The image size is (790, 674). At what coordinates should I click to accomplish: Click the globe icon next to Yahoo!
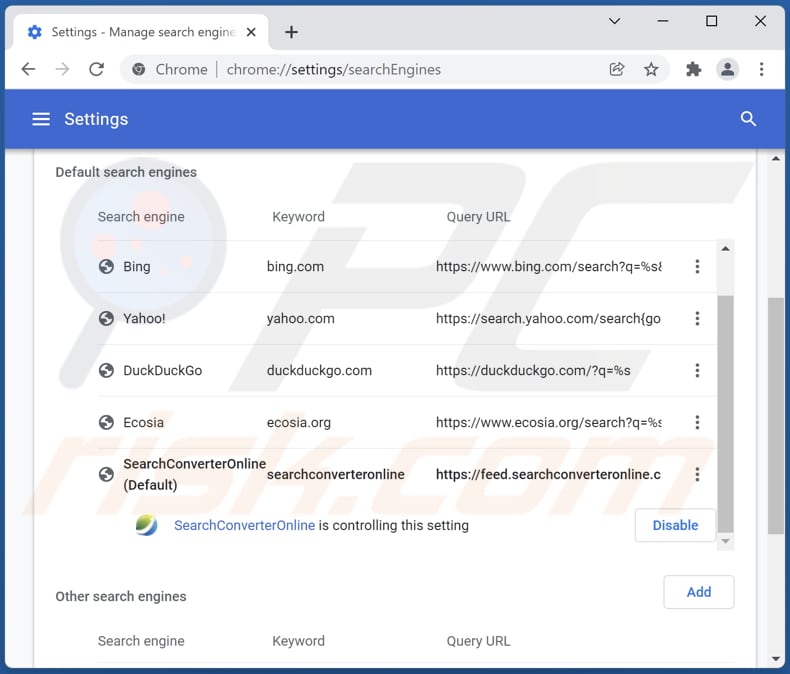pos(106,318)
